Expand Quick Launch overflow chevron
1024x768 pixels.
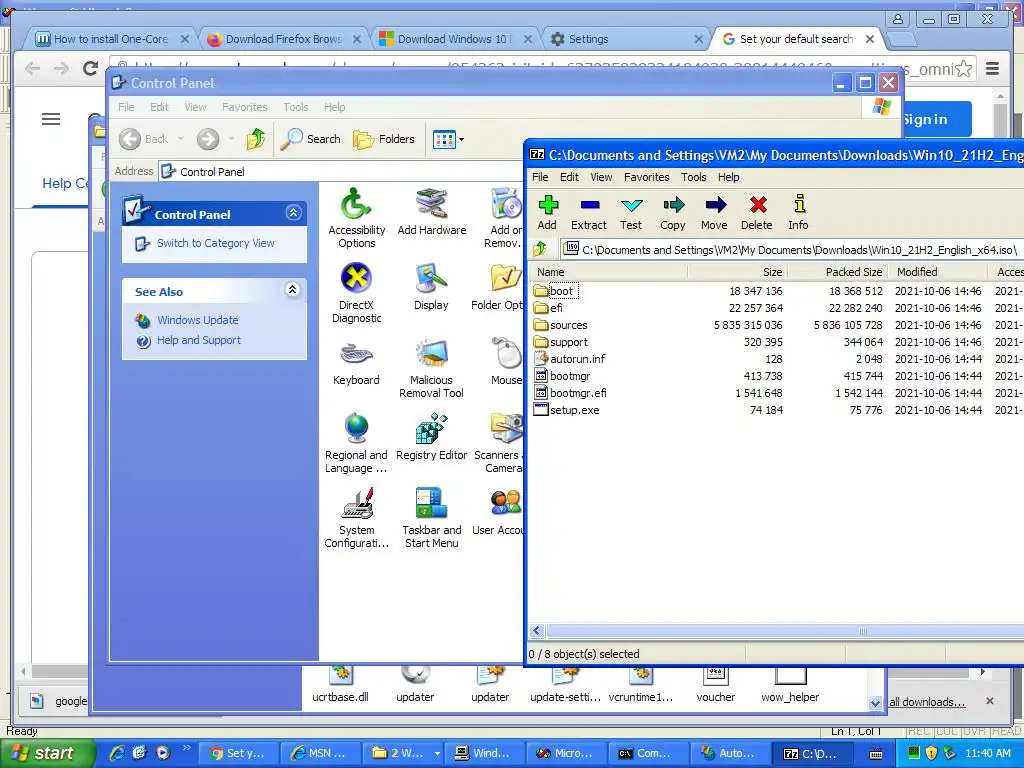click(186, 747)
